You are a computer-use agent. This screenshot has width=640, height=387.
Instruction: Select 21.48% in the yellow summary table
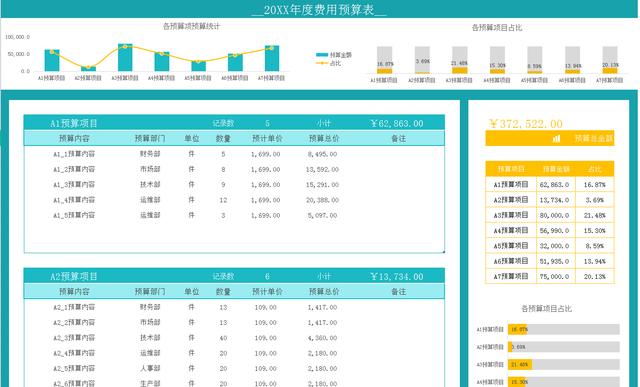tap(595, 216)
